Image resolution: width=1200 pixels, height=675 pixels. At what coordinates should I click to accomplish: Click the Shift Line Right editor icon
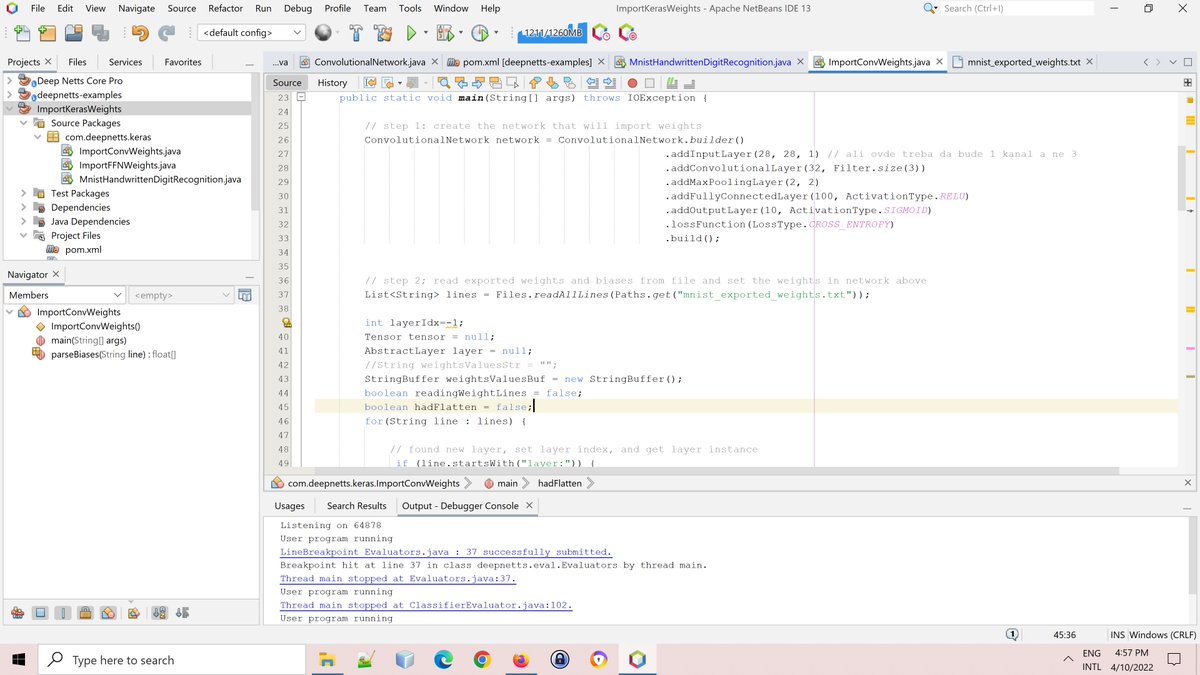pos(609,83)
